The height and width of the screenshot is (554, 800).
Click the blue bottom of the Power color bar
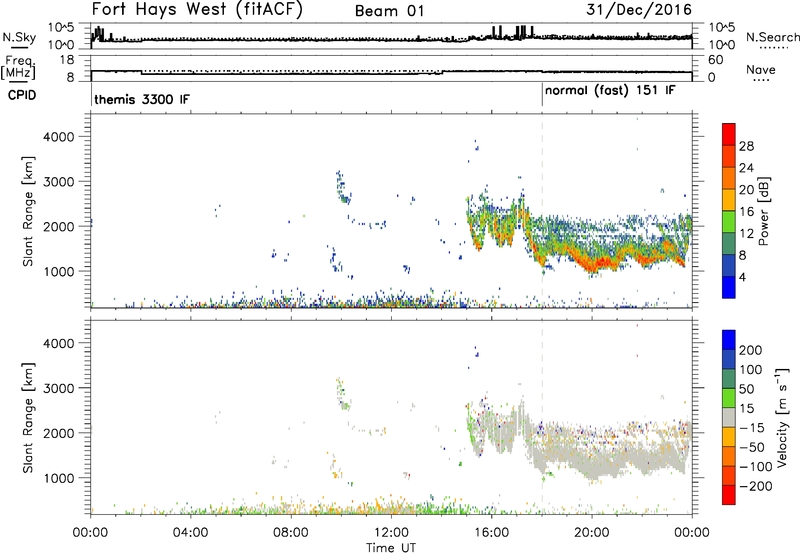(x=729, y=287)
